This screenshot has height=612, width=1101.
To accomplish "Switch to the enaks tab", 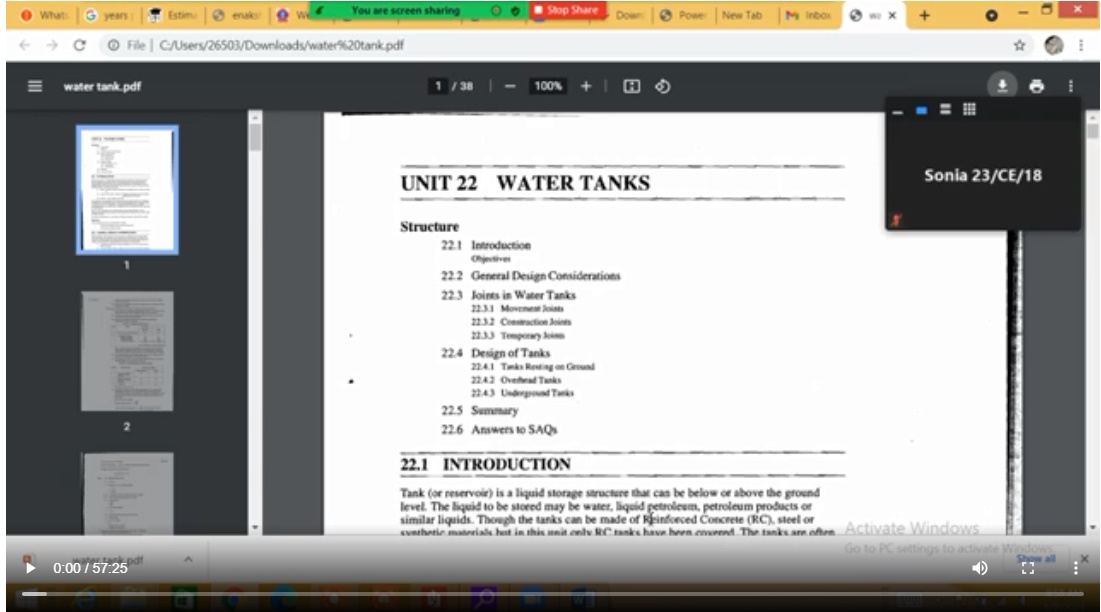I will click(237, 15).
